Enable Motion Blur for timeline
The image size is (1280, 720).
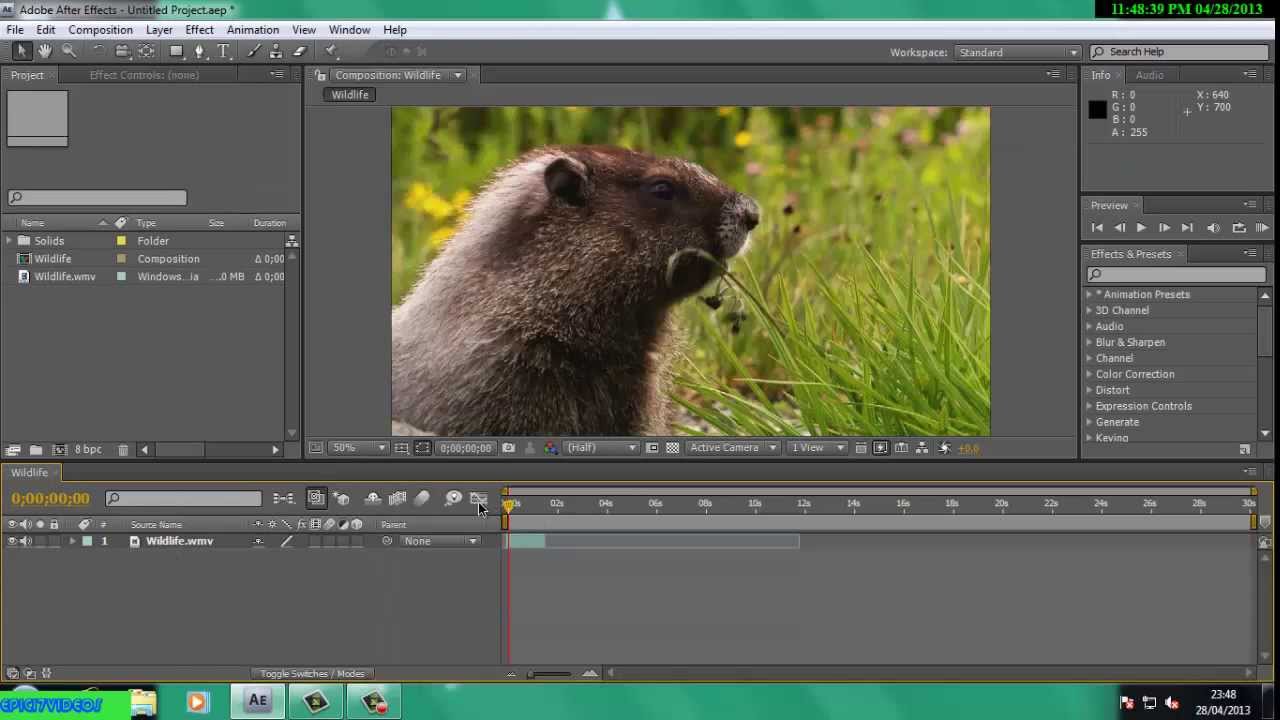(422, 498)
